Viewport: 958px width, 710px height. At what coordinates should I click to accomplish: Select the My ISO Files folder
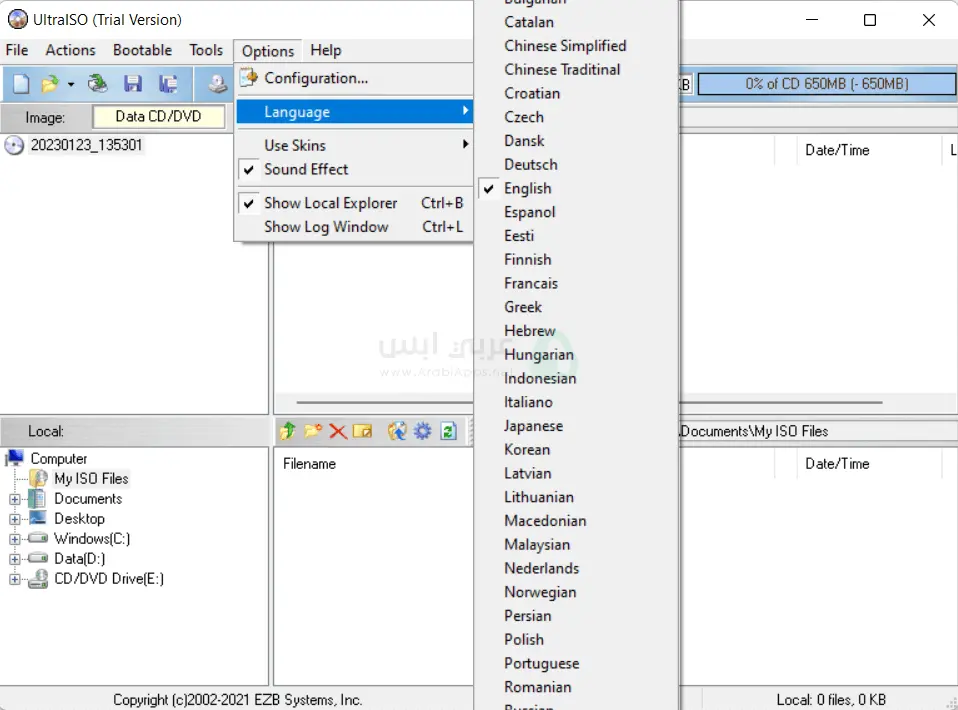click(91, 479)
